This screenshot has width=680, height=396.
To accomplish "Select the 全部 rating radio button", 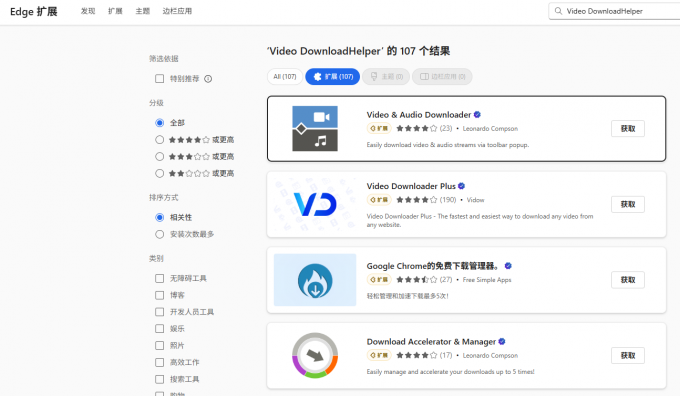I will pyautogui.click(x=160, y=123).
